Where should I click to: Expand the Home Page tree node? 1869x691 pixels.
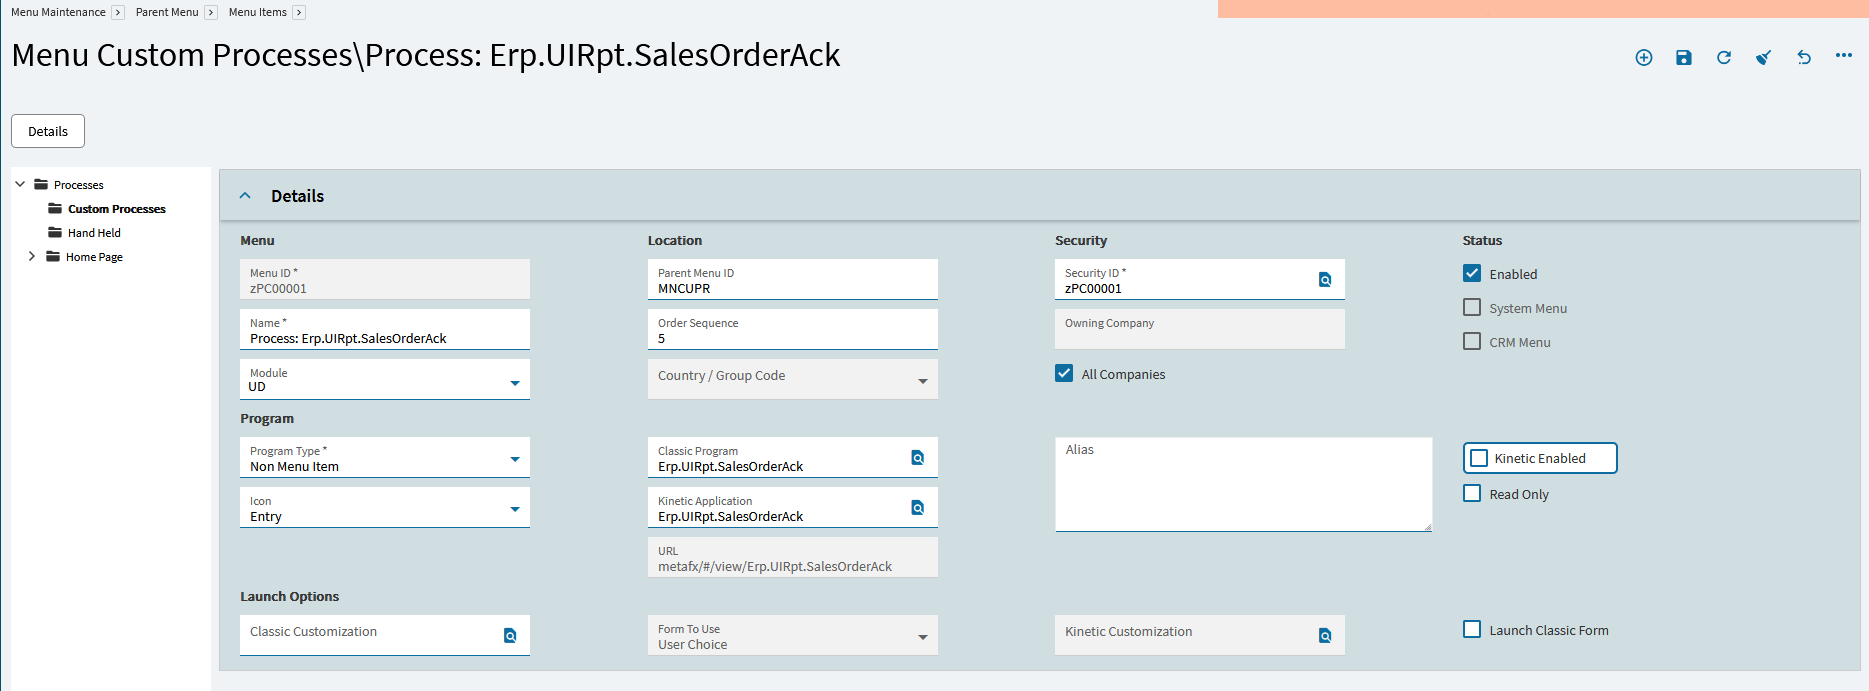click(x=32, y=256)
